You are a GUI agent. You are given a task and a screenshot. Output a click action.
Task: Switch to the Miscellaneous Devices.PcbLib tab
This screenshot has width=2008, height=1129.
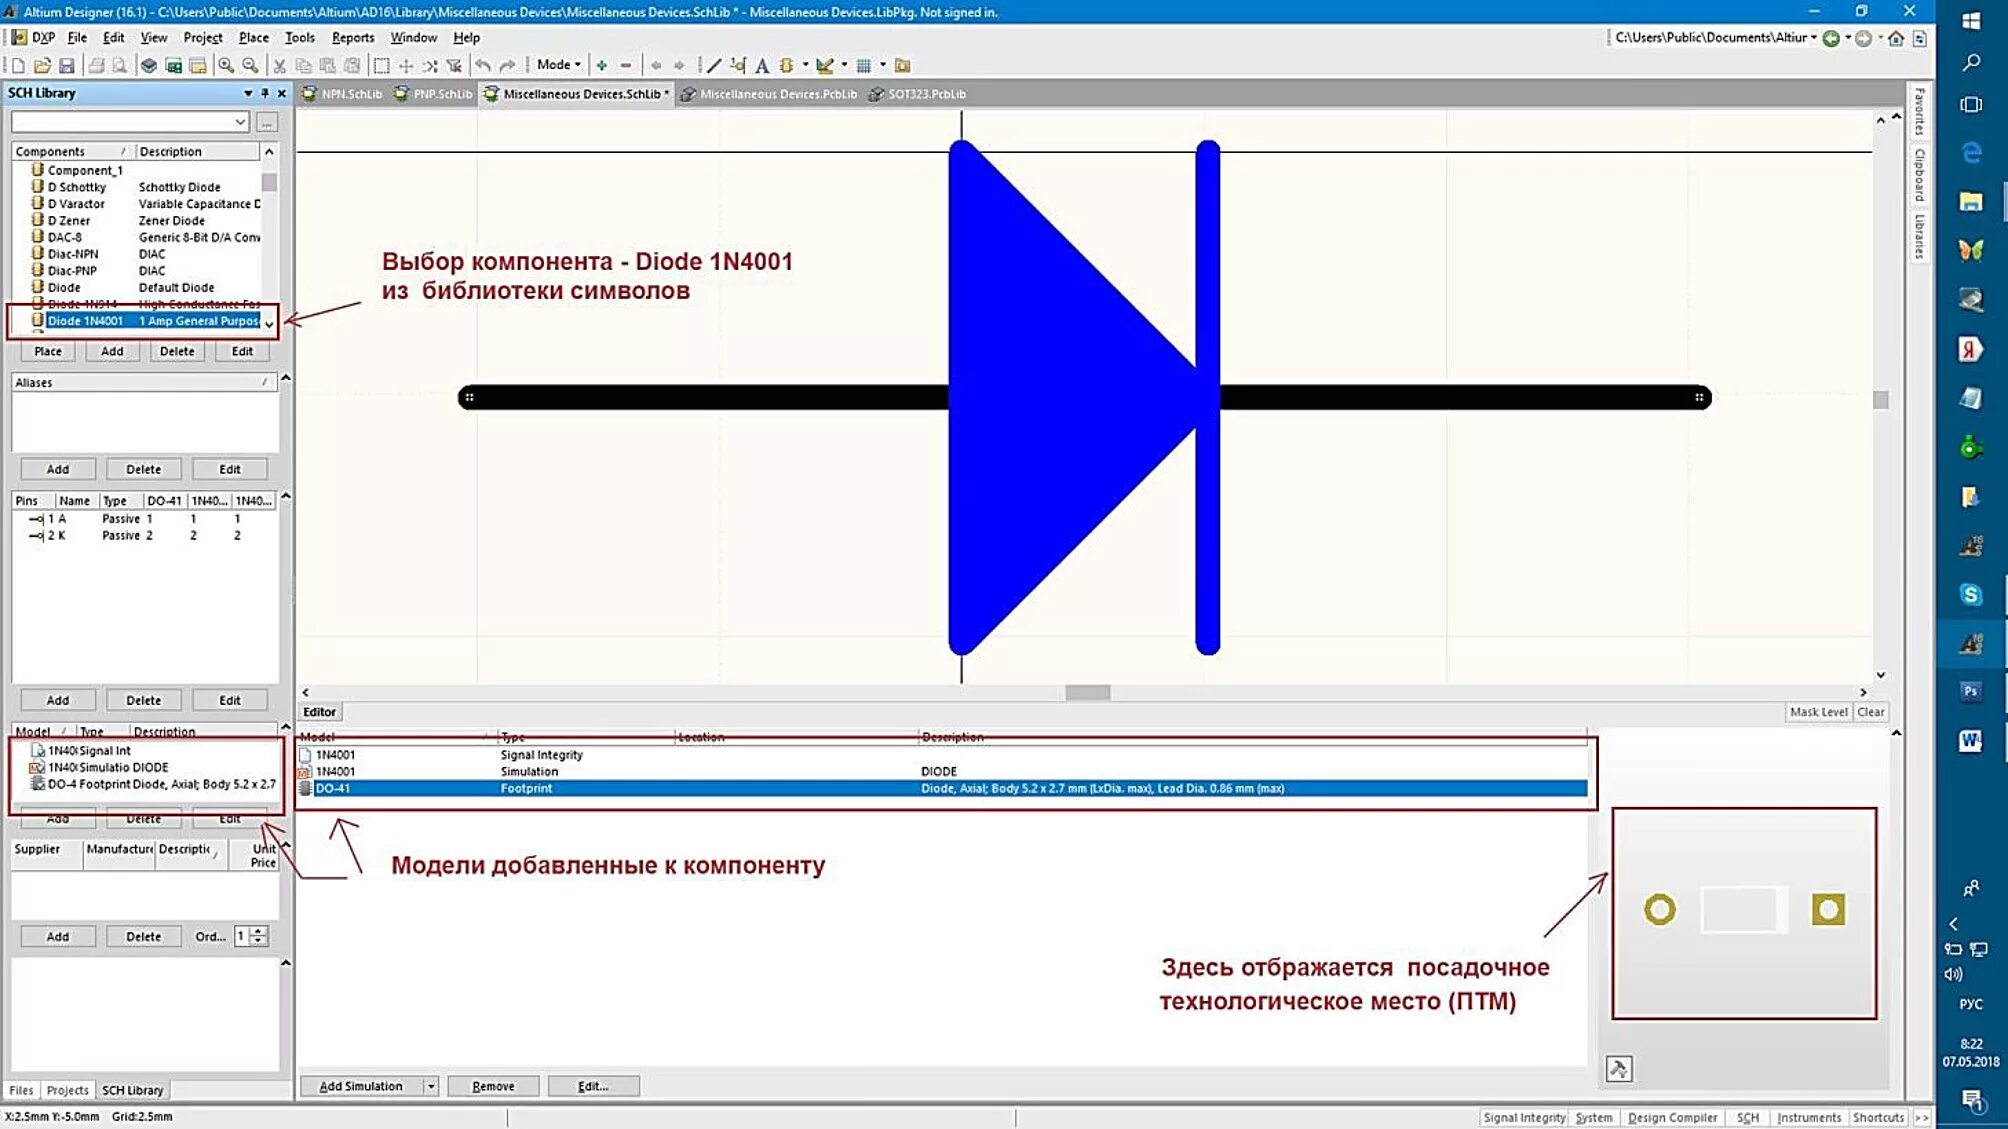[x=768, y=94]
